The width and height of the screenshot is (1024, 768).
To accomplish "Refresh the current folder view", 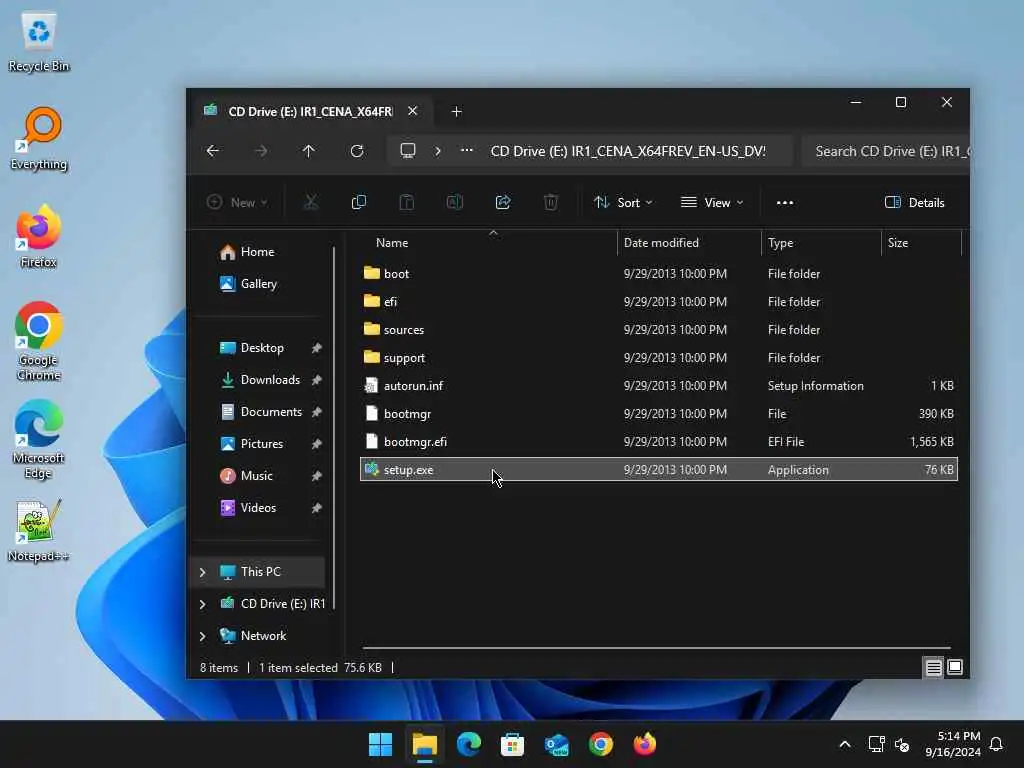I will [x=357, y=151].
